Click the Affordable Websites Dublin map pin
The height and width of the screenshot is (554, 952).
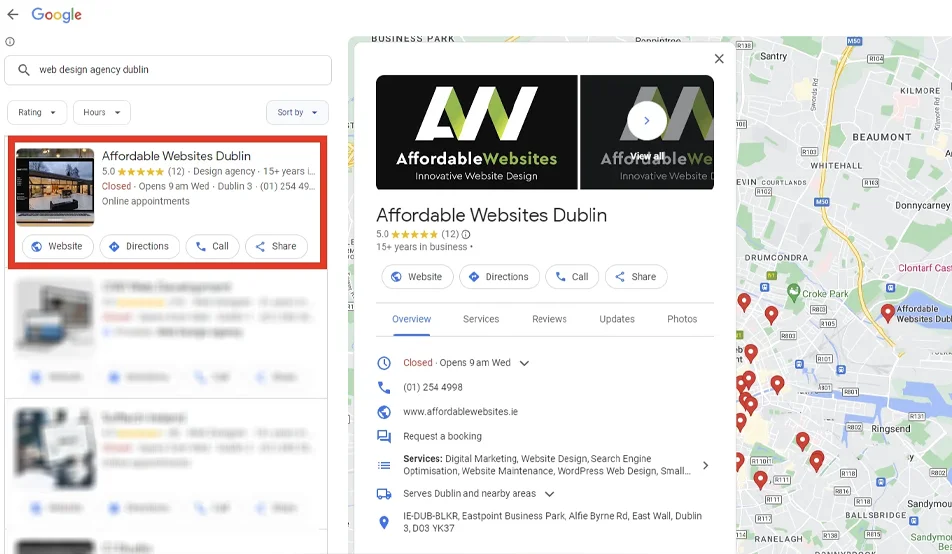(887, 312)
